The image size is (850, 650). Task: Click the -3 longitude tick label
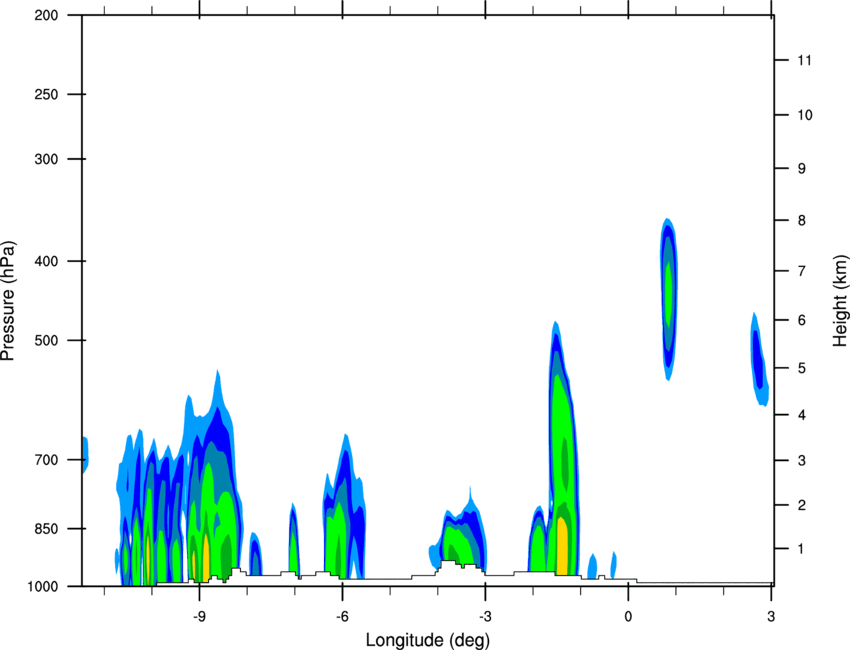click(485, 617)
